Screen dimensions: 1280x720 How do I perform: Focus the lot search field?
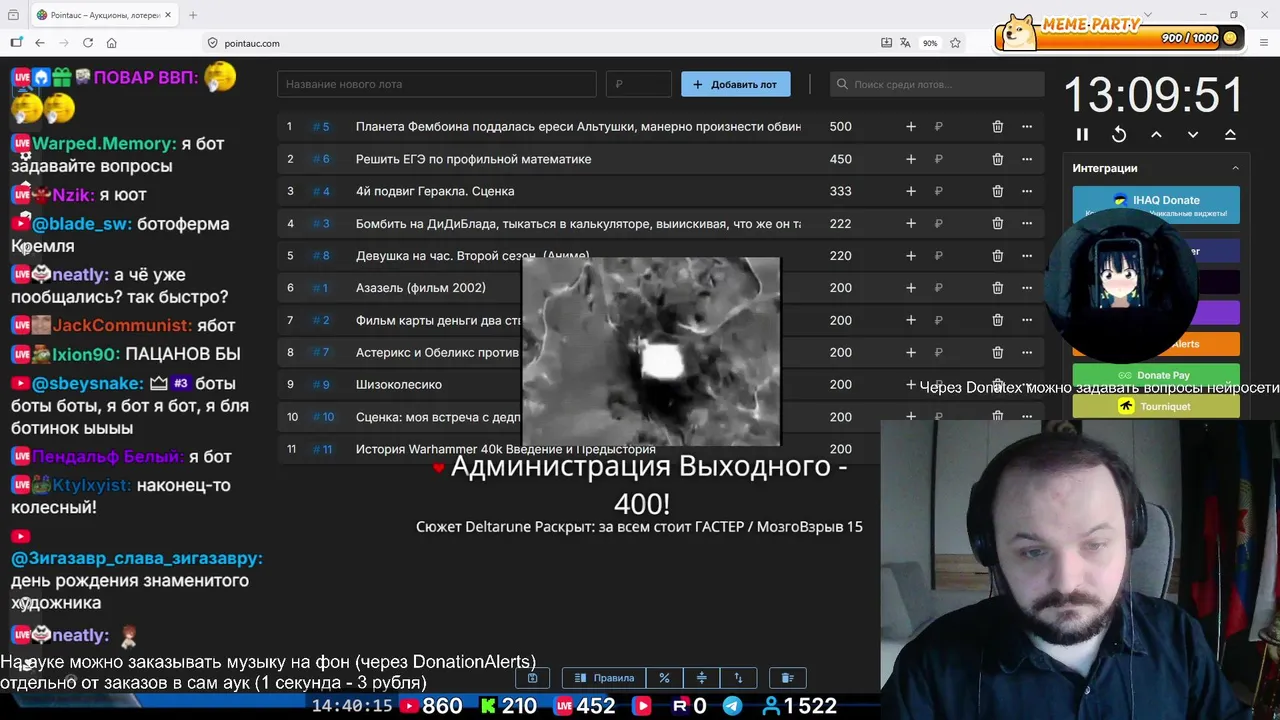[x=937, y=84]
